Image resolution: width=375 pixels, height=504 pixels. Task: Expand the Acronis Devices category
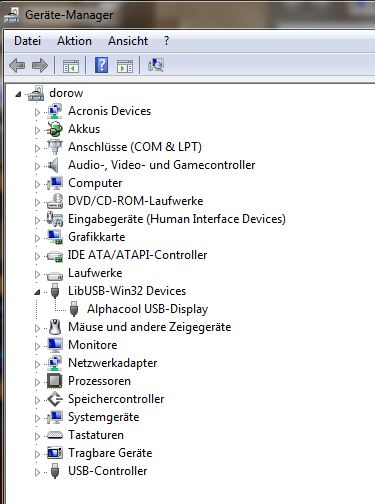pos(37,112)
